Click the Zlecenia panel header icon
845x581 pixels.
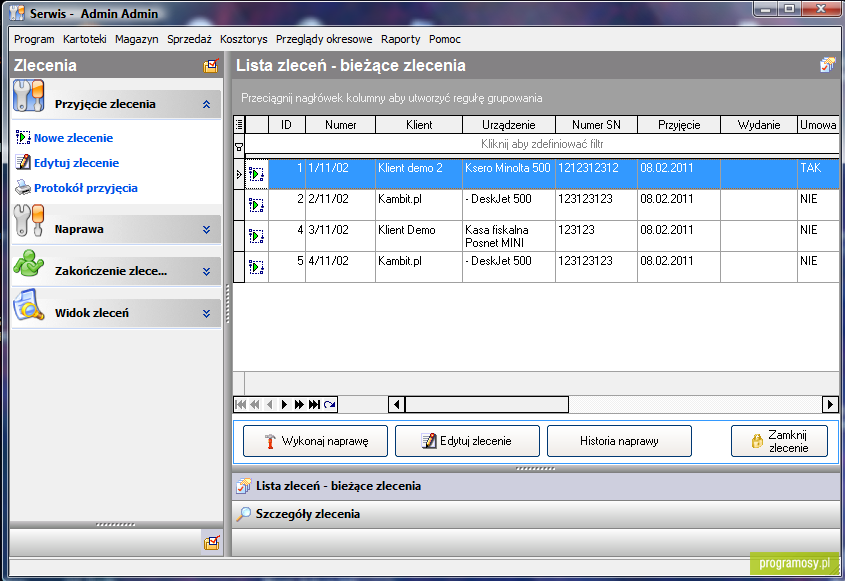pos(211,66)
